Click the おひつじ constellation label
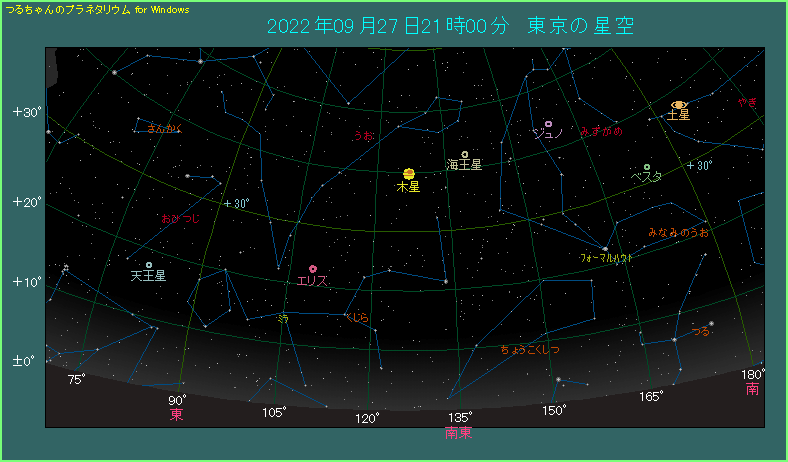This screenshot has width=788, height=462. 180,218
